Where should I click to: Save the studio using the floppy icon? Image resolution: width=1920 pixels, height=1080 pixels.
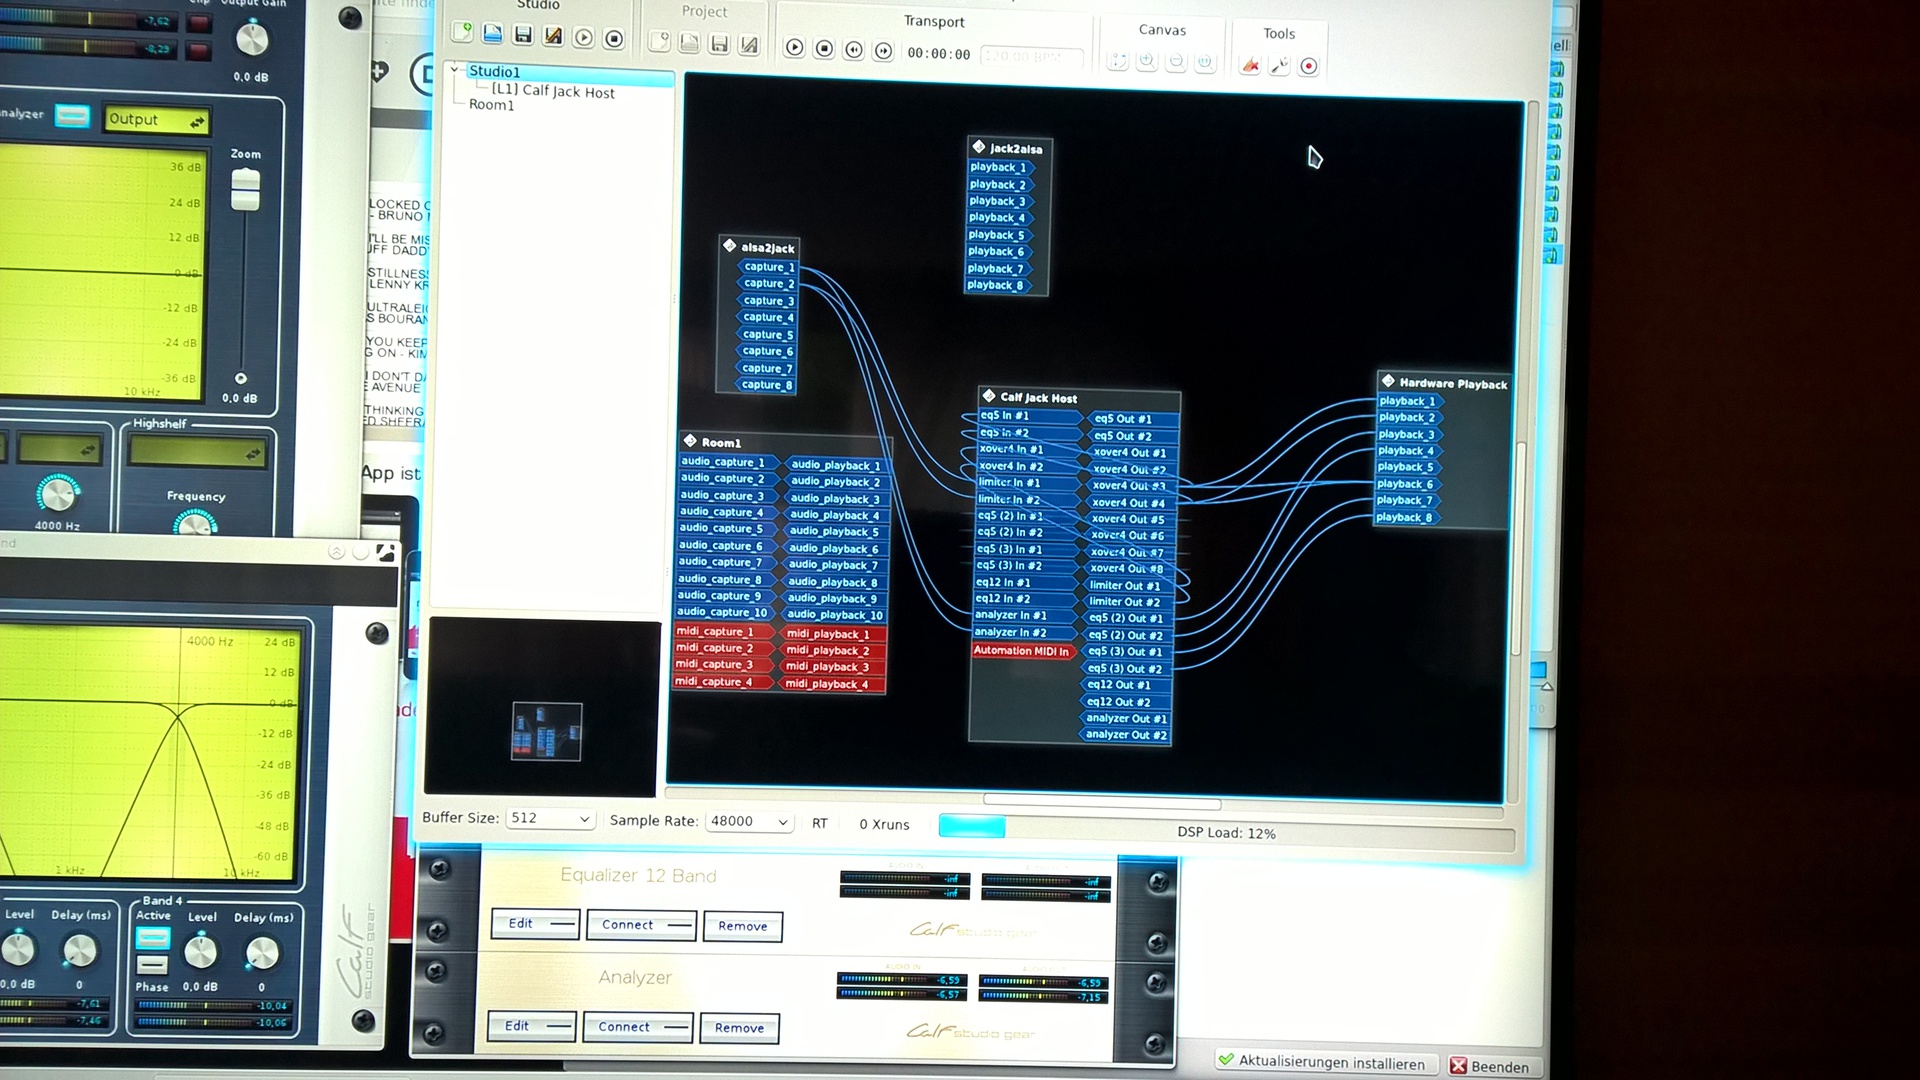click(x=523, y=35)
